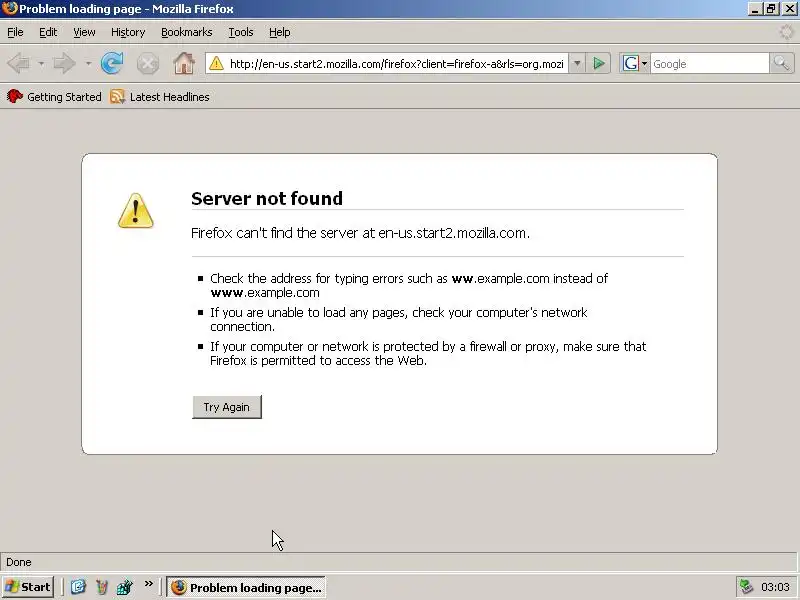The width and height of the screenshot is (800, 600).
Task: Open the Tools menu
Action: pos(241,32)
